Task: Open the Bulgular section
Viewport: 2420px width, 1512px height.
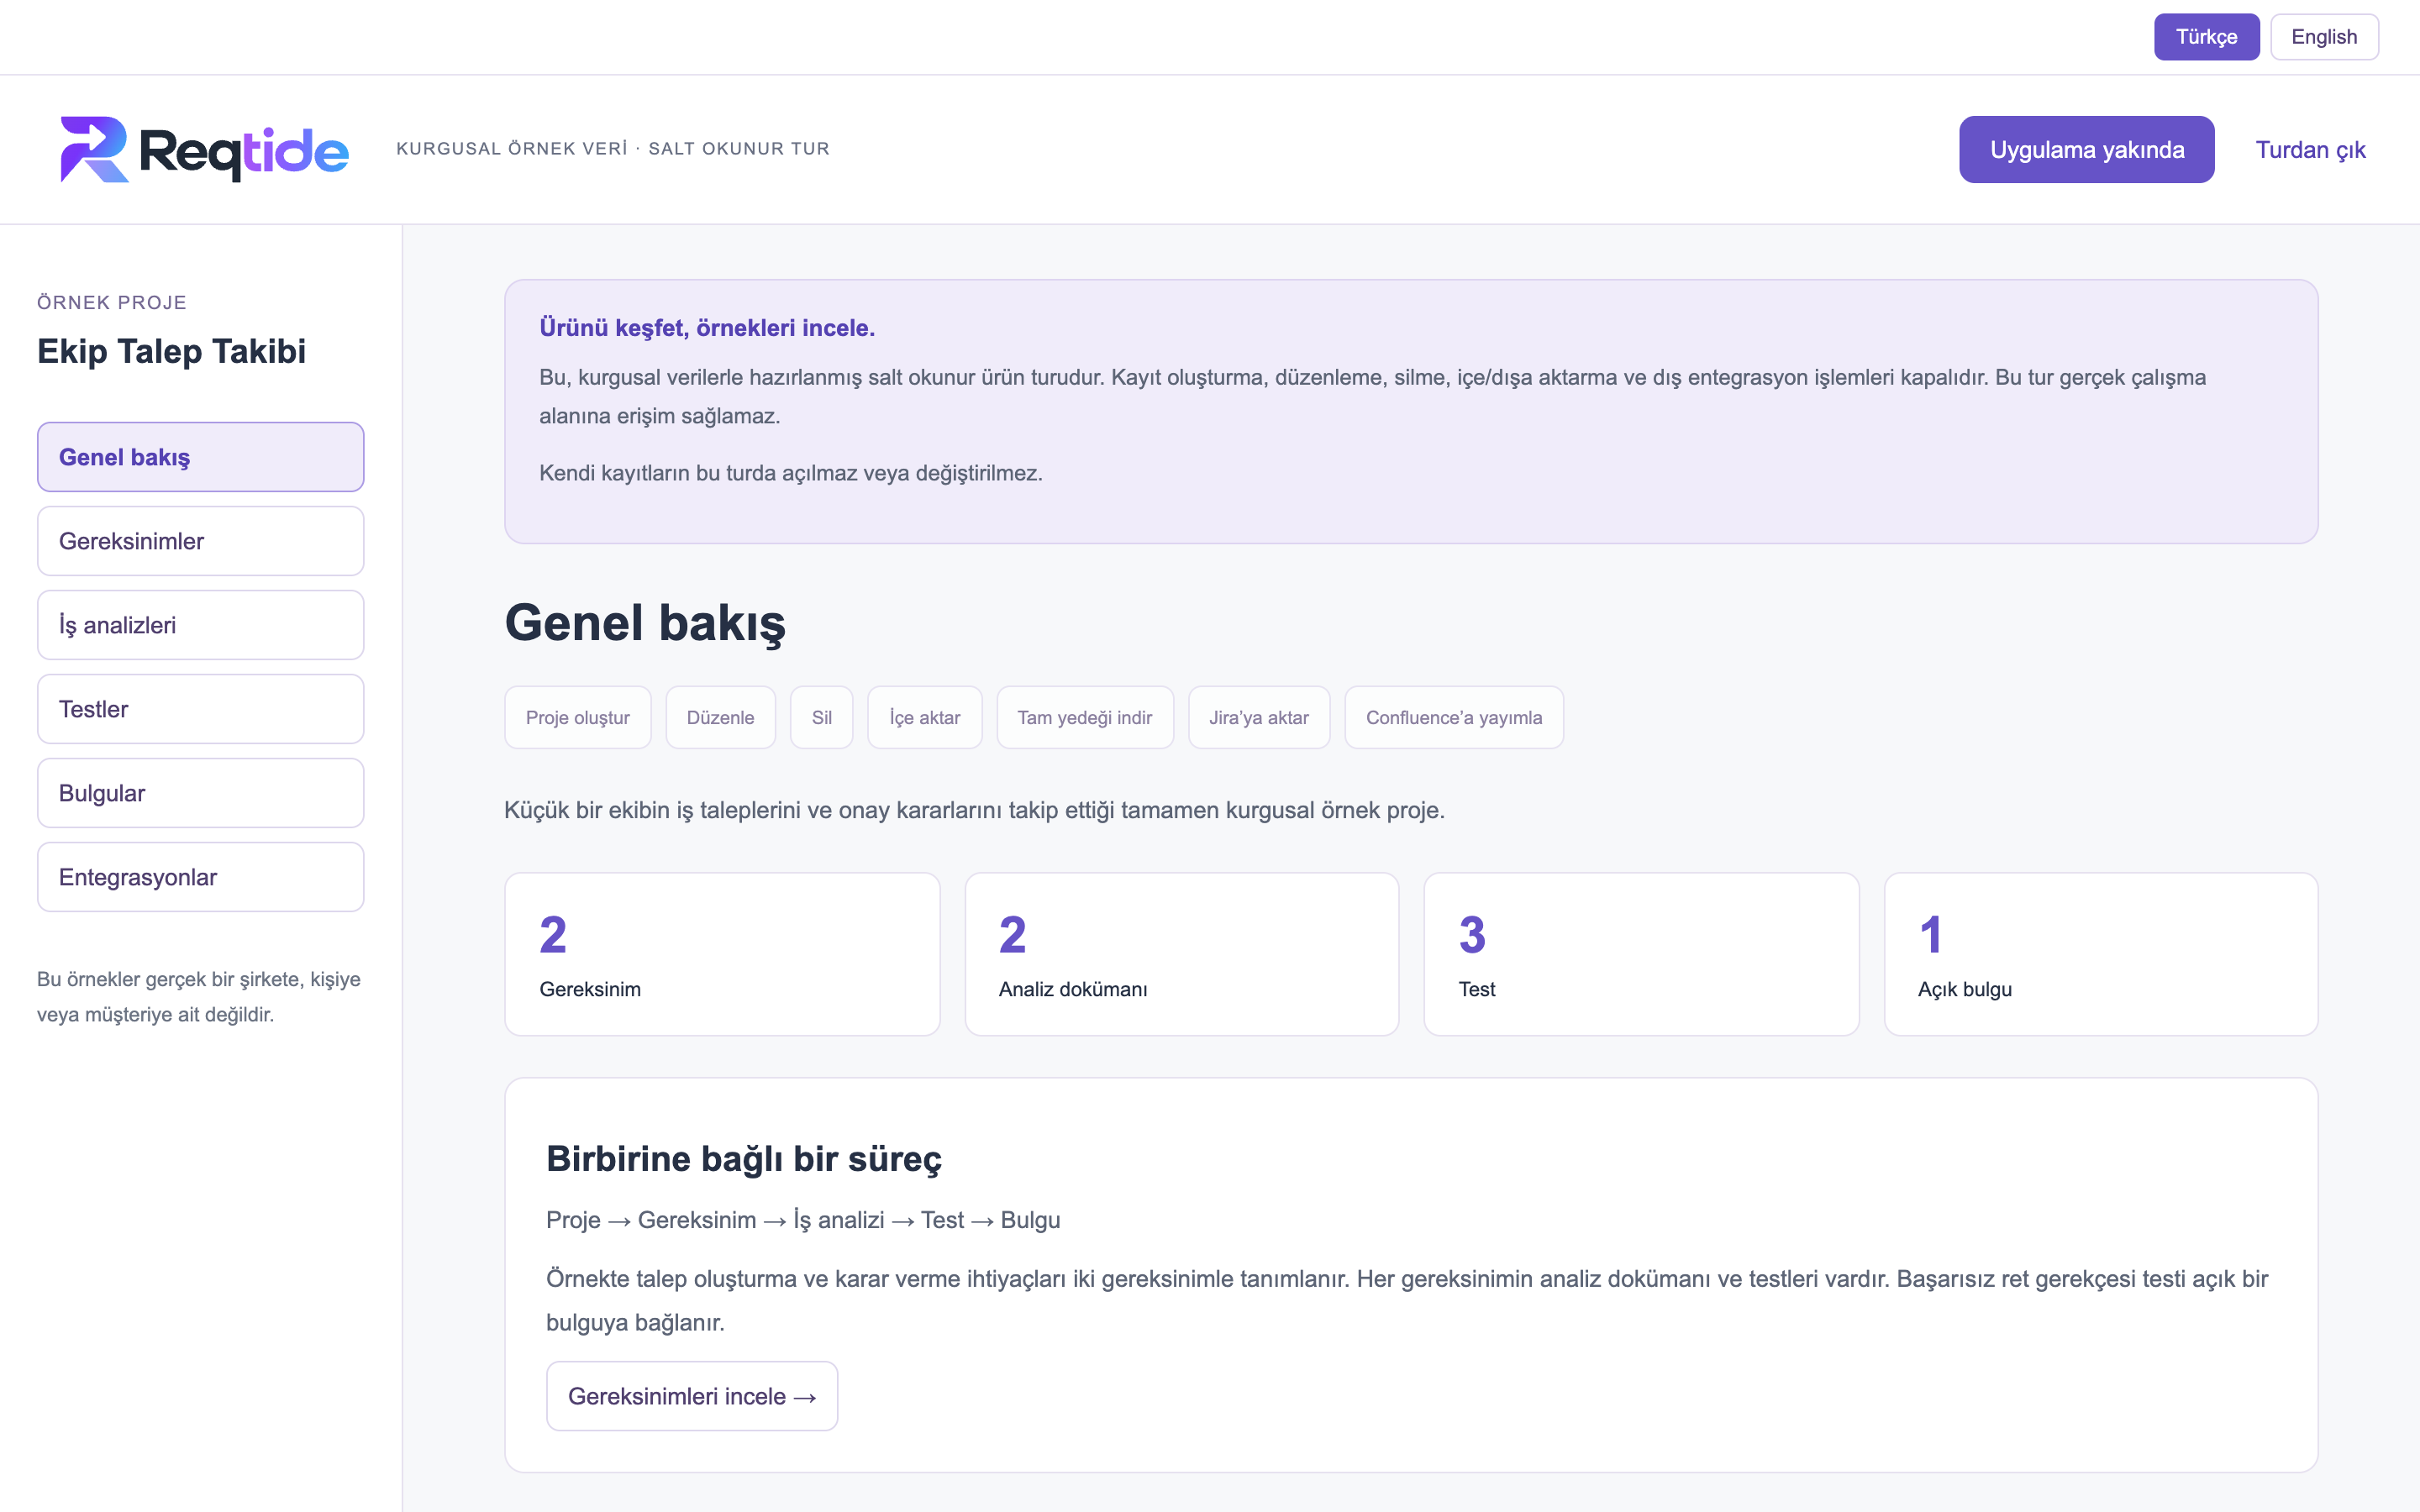Action: 201,793
